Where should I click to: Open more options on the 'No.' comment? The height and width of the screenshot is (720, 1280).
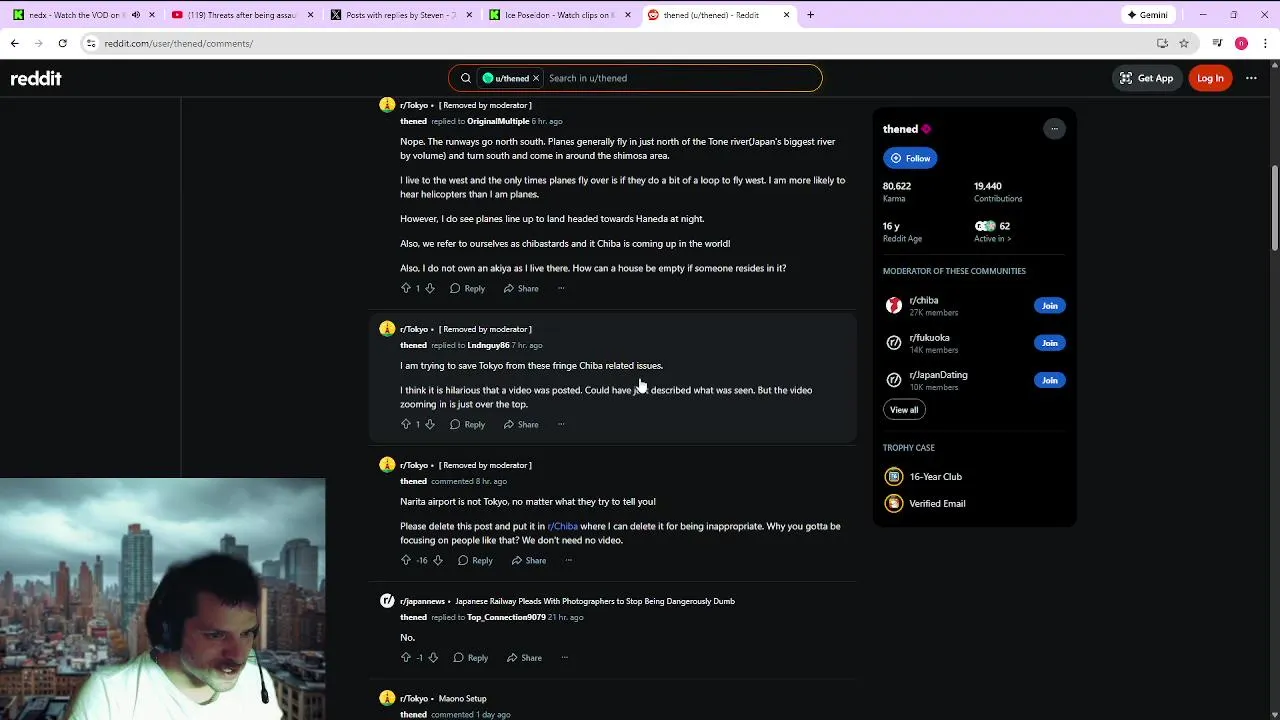coord(564,657)
